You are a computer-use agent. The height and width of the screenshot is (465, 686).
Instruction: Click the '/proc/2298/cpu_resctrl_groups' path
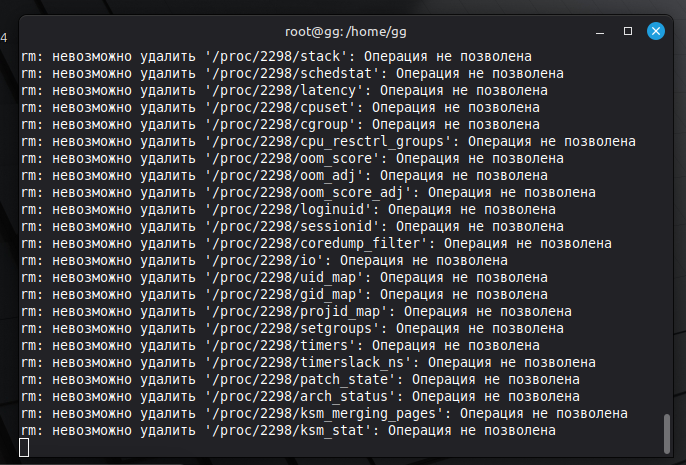[329, 142]
